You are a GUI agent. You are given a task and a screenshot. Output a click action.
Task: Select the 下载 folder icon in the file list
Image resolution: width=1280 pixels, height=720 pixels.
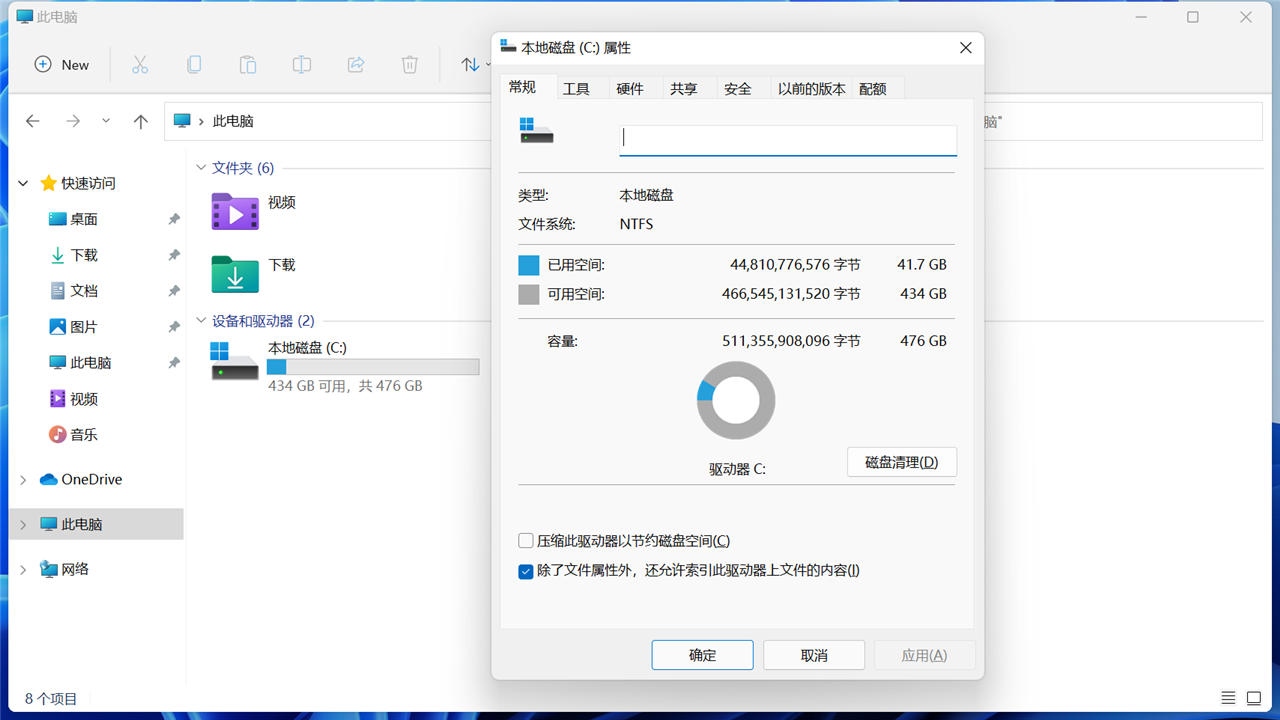[x=235, y=274]
